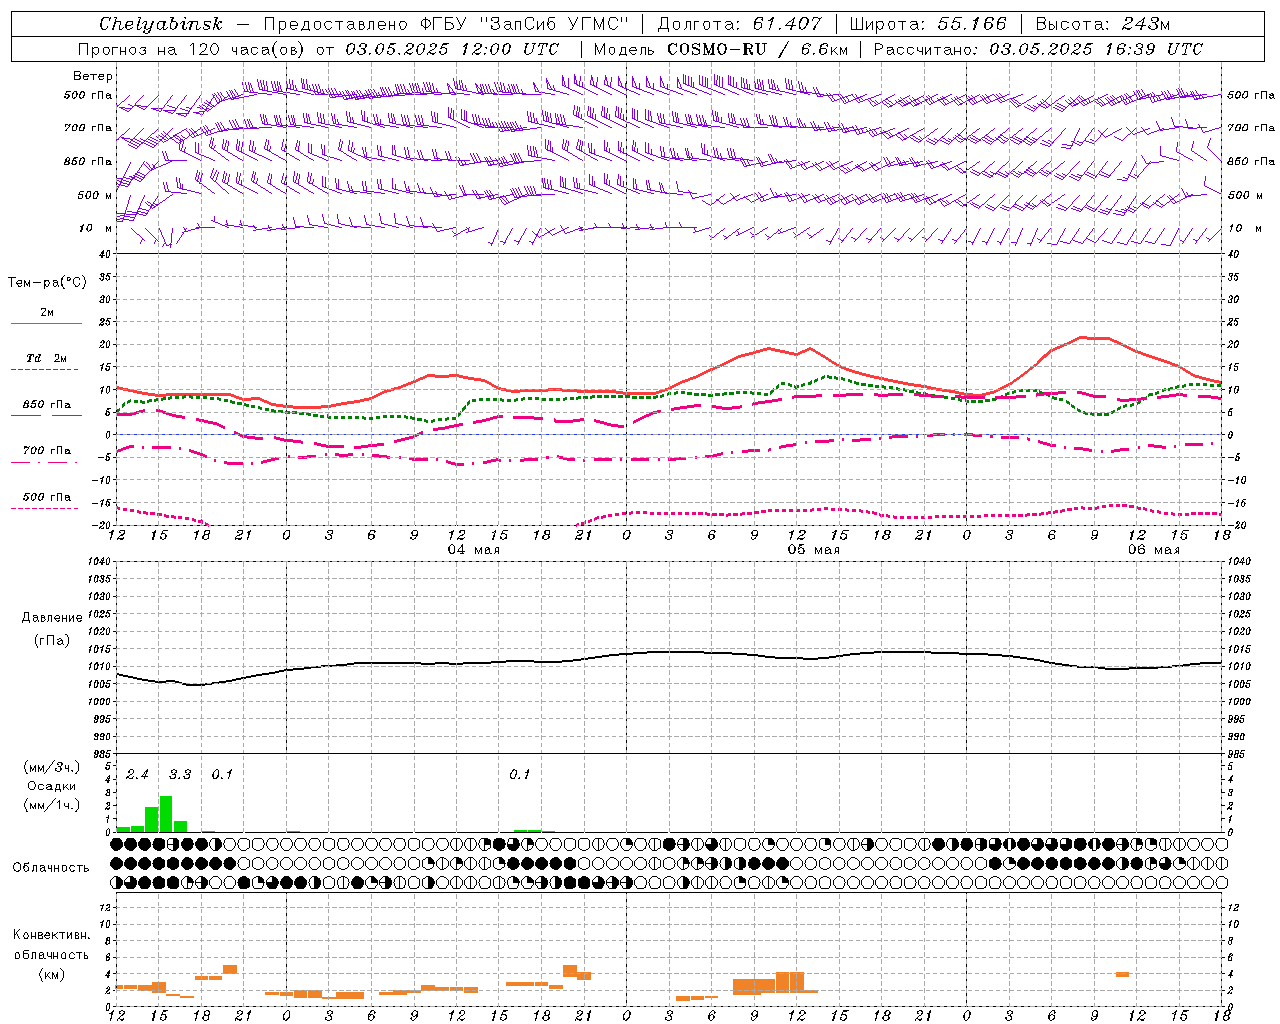
Task: Click the station name "Chelyabinsk" in the header
Action: 160,24
